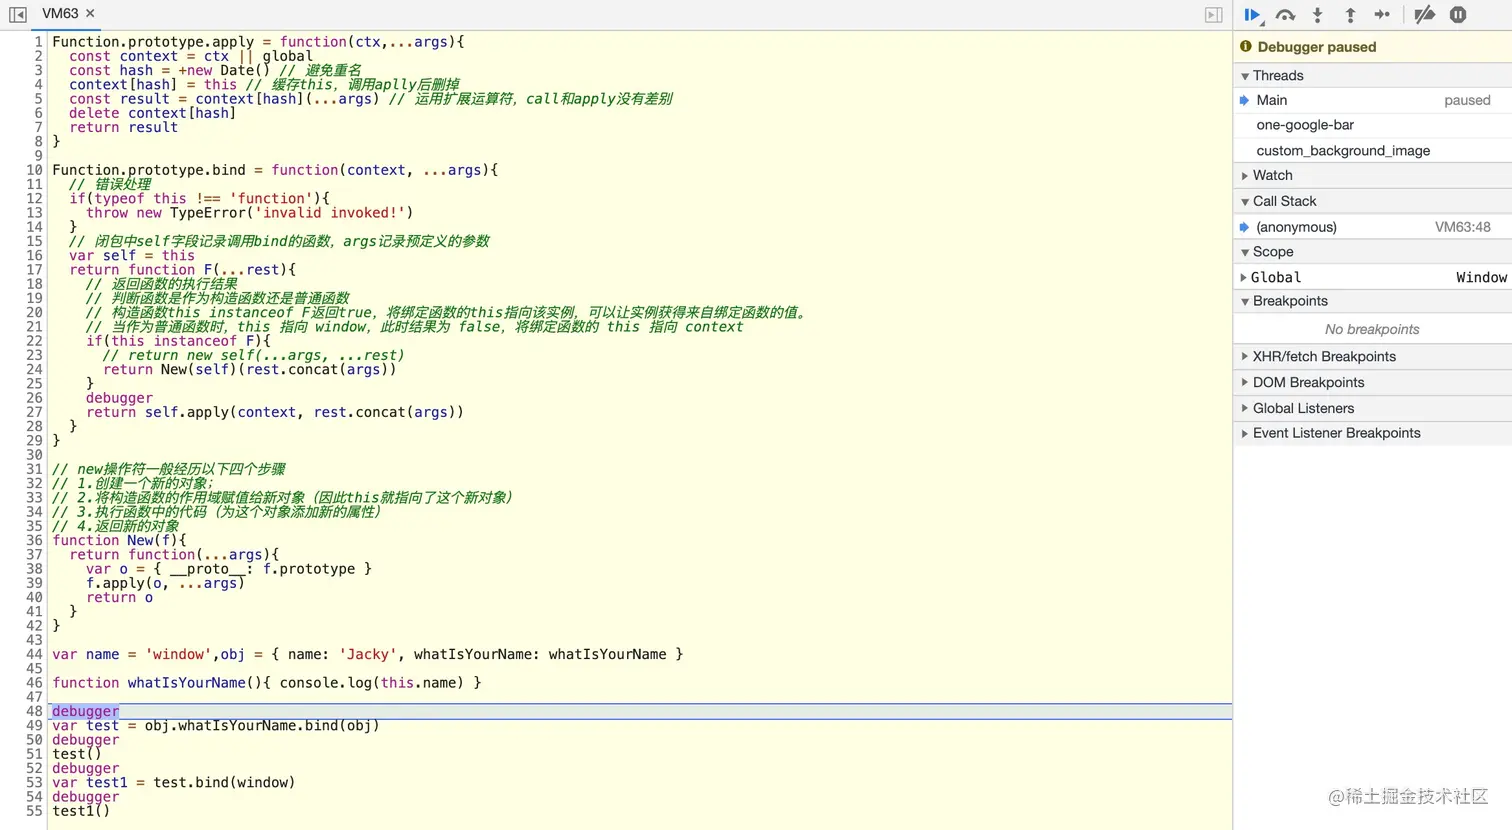Step out of current function

pos(1350,14)
